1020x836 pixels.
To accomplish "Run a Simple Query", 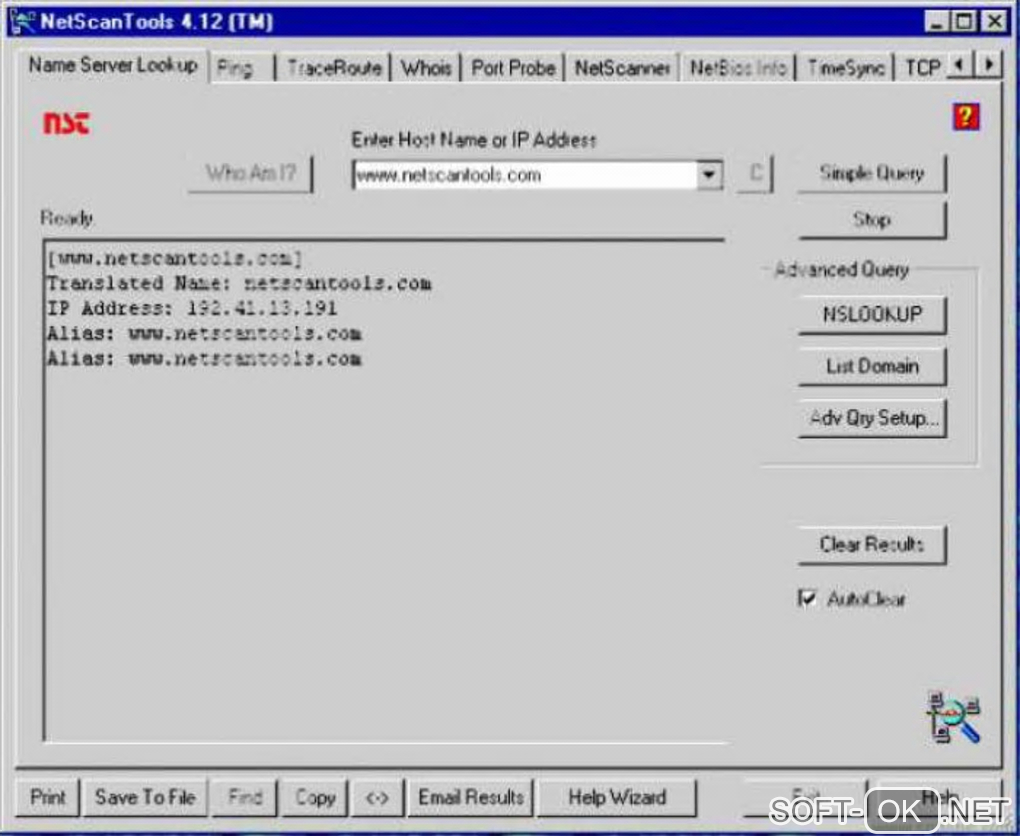I will (x=872, y=173).
